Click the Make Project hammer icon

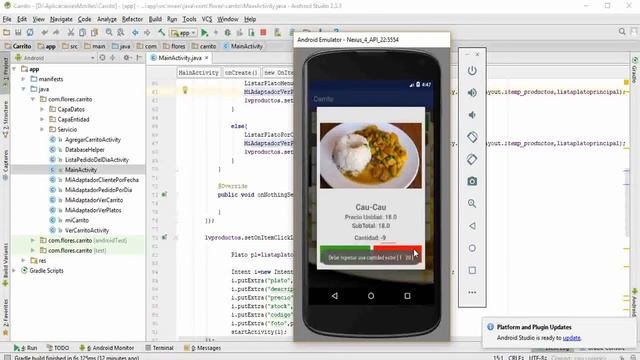coord(162,32)
